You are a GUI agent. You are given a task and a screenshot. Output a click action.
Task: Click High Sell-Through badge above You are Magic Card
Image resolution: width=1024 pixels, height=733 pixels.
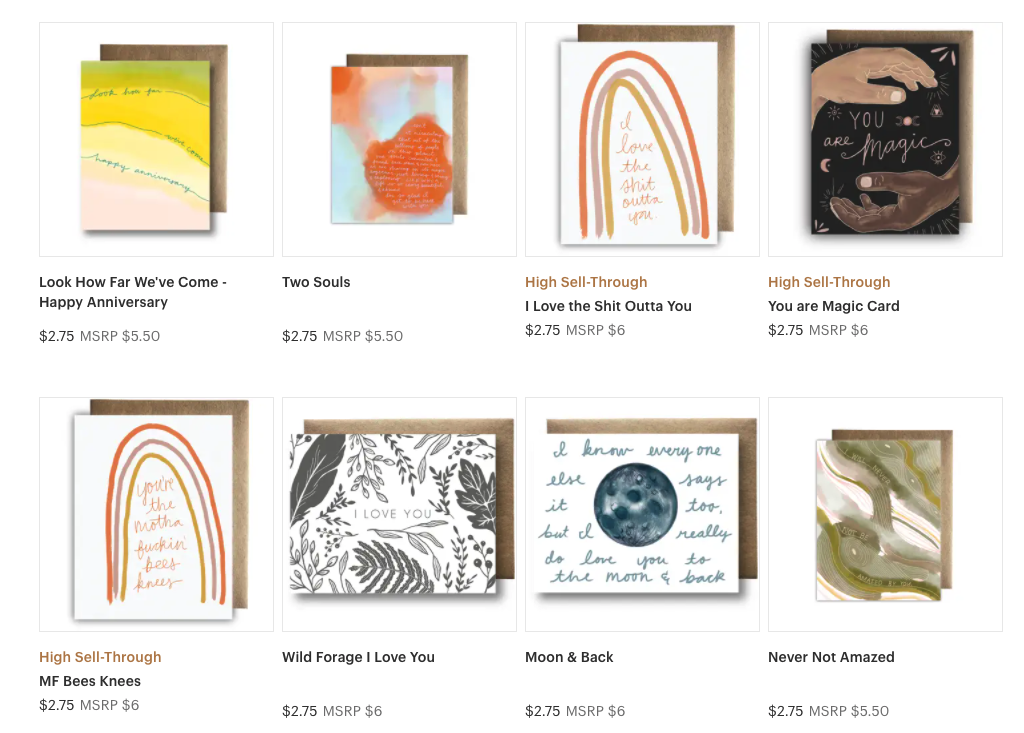[829, 282]
